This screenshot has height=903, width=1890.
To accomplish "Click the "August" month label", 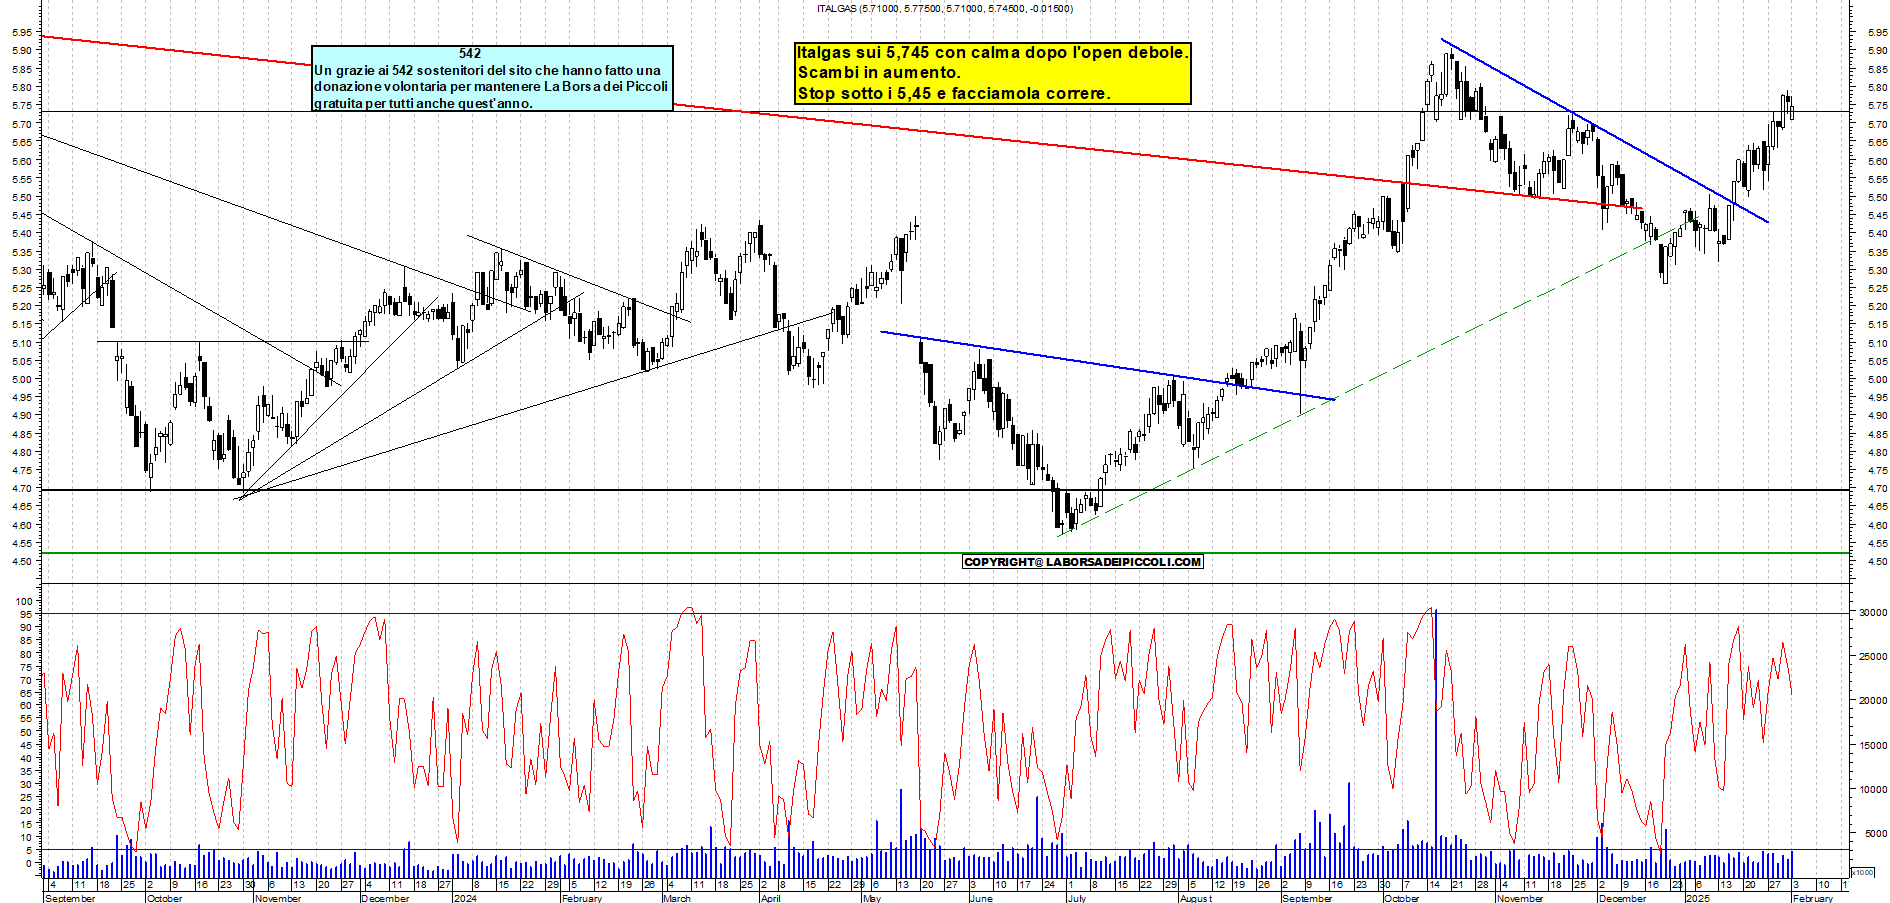I will (x=1196, y=898).
